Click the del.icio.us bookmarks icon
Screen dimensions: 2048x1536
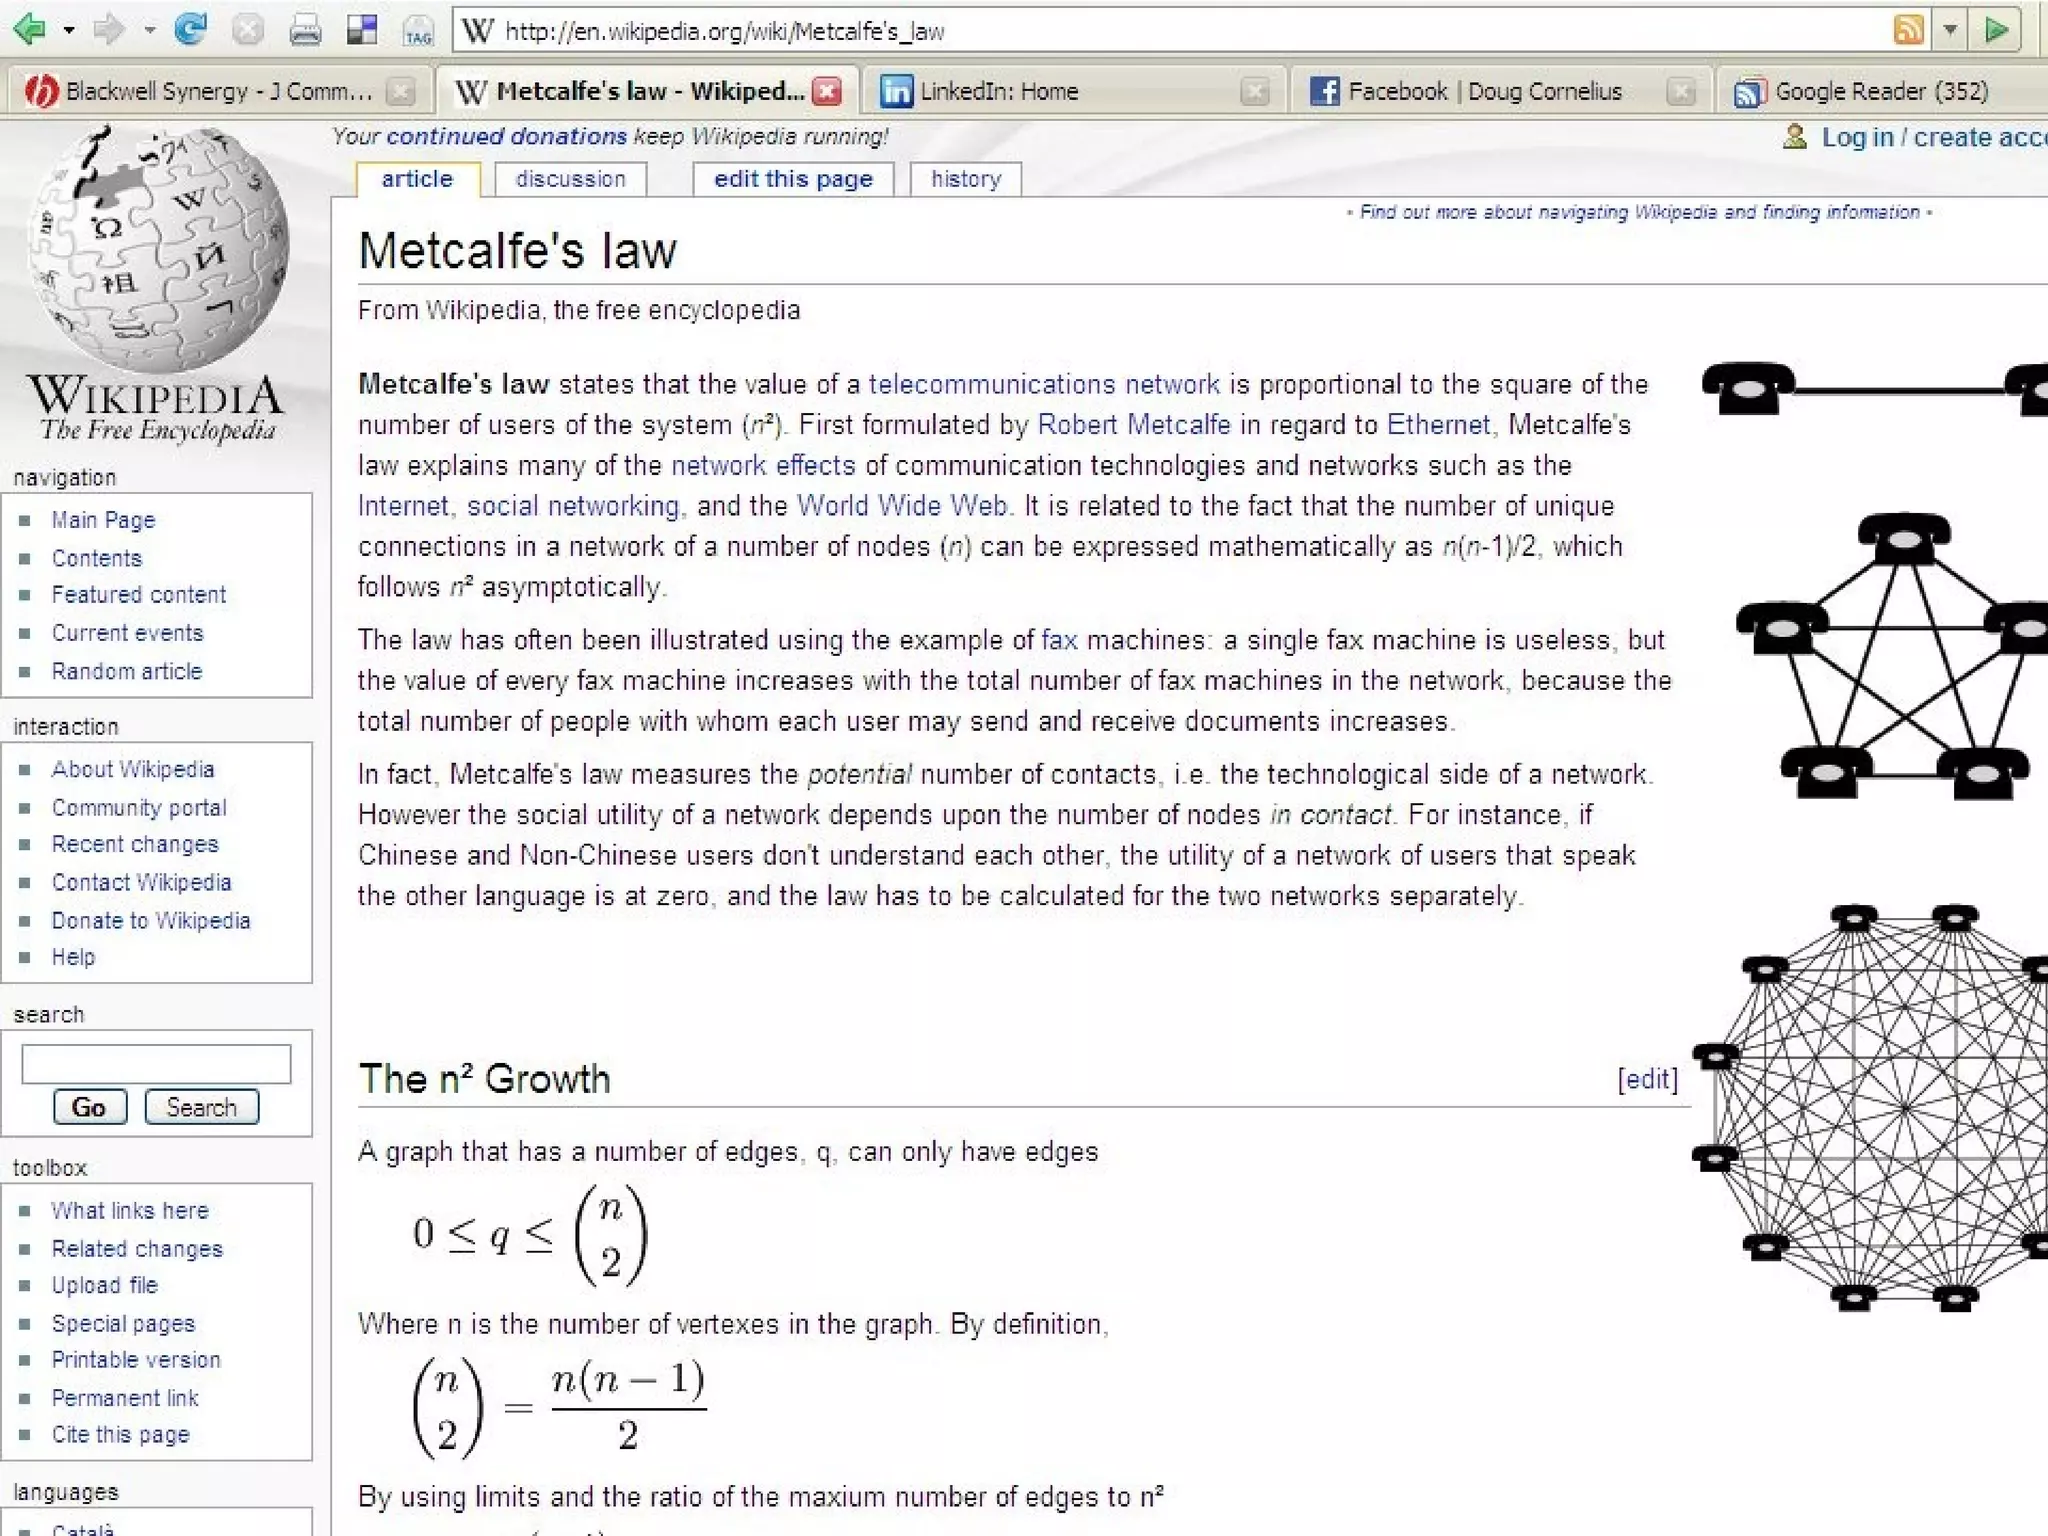362,31
